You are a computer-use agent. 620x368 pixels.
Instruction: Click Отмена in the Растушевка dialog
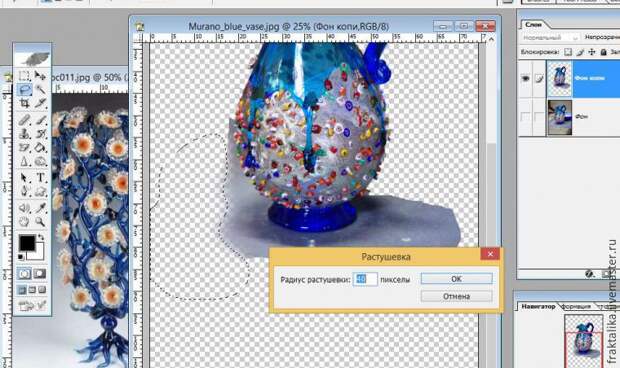click(456, 296)
